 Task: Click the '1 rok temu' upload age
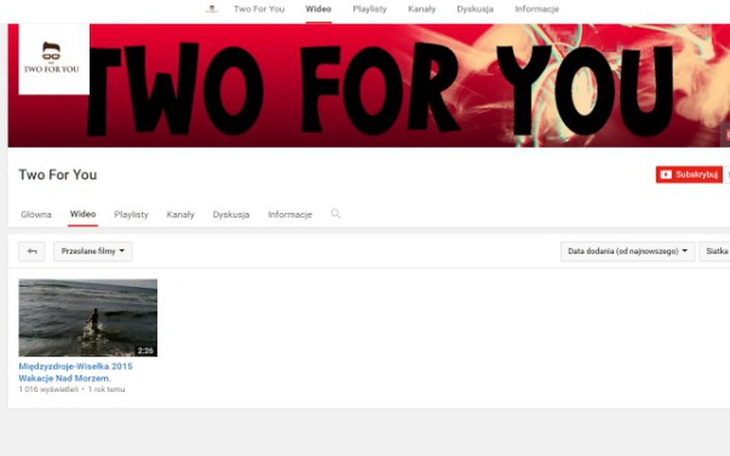pos(107,389)
